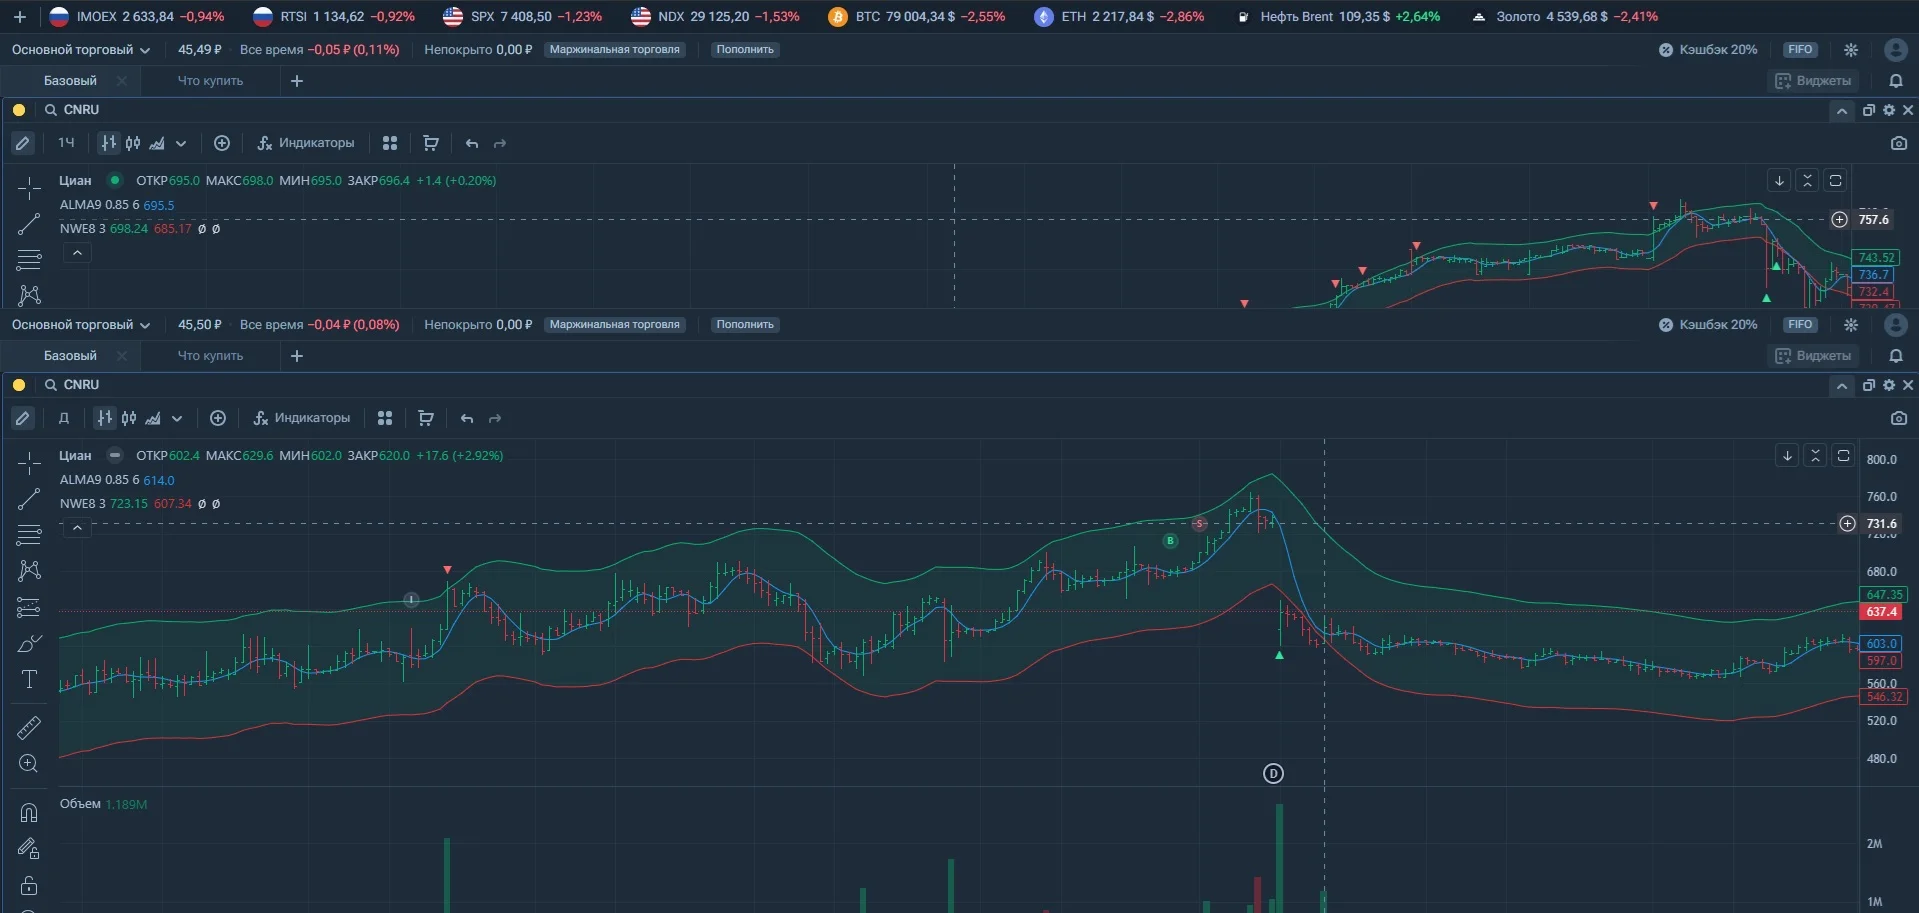Screen dimensions: 1919x913
Task: Toggle FIFO badge in the lower header
Action: [x=1800, y=324]
